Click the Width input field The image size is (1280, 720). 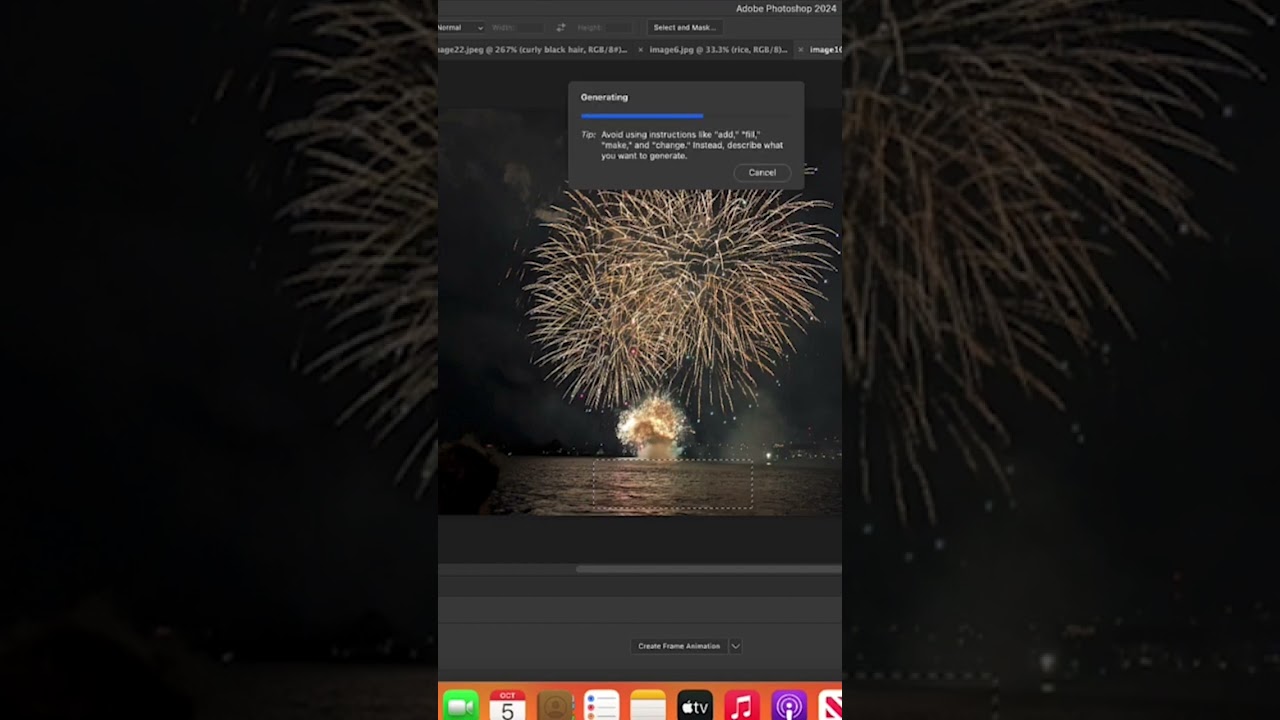530,28
